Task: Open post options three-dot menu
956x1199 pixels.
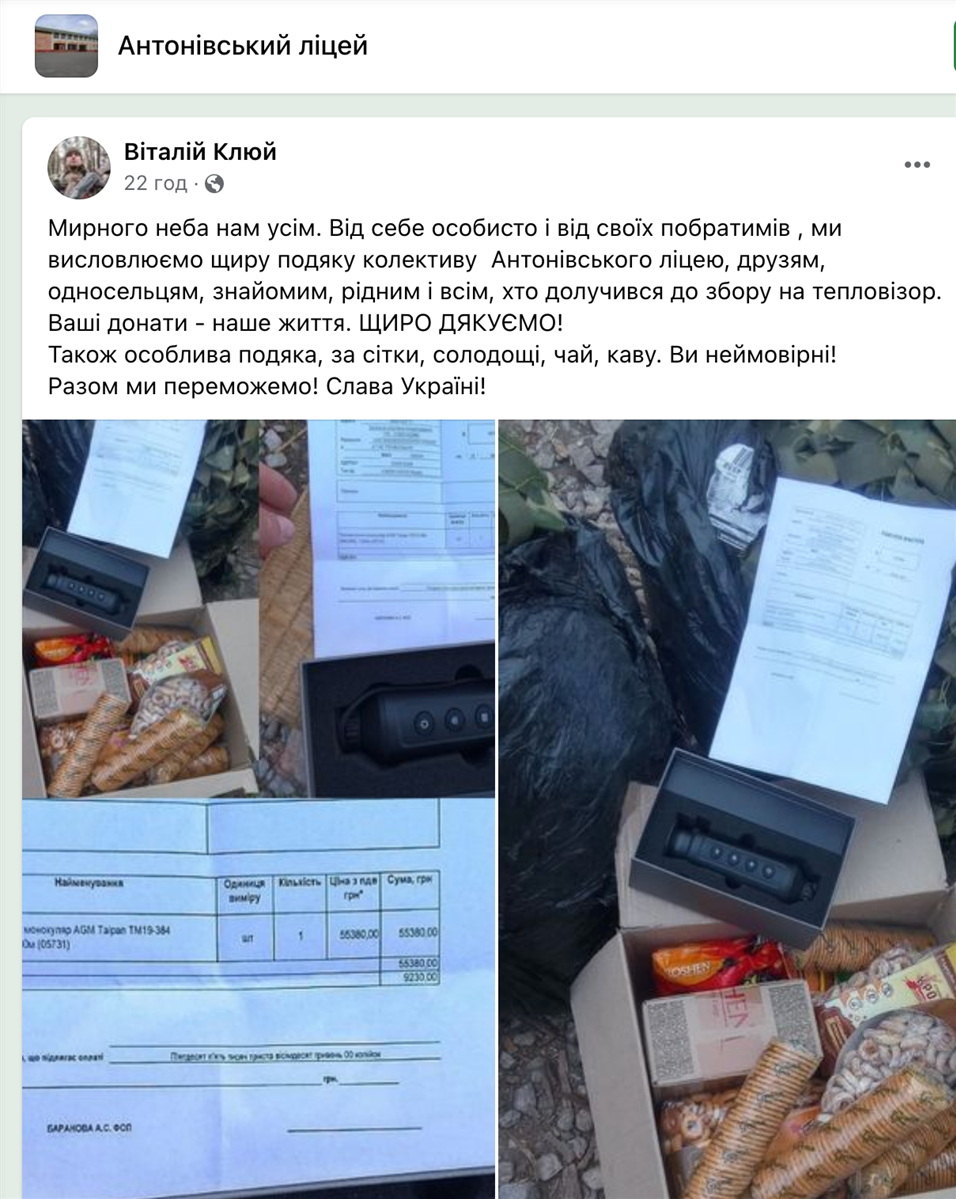Action: (916, 164)
